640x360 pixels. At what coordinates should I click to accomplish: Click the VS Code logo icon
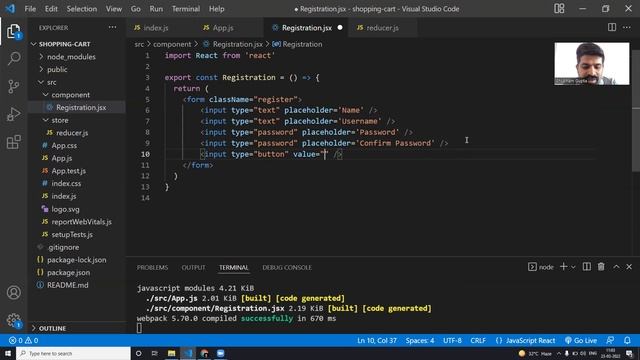(10, 9)
